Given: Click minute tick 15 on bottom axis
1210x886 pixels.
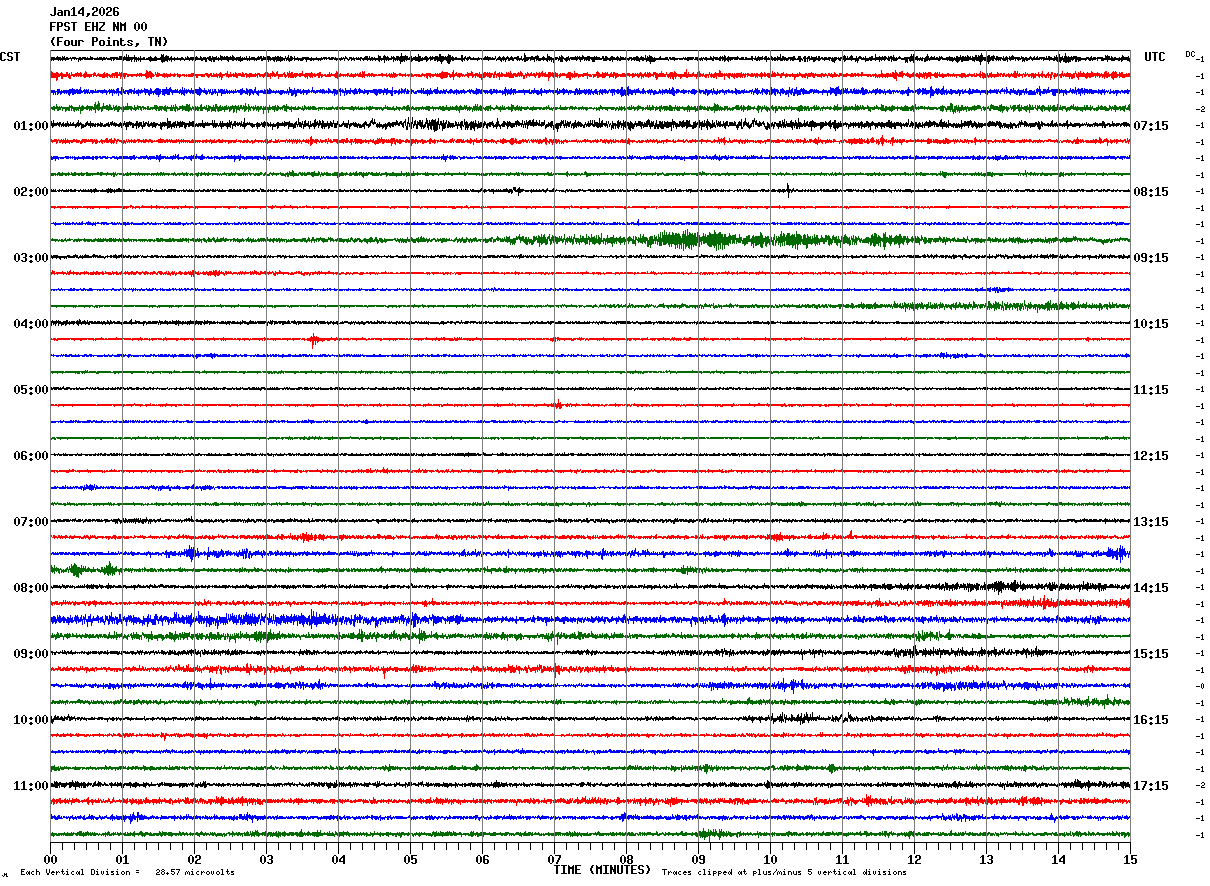Looking at the screenshot, I should [1130, 859].
